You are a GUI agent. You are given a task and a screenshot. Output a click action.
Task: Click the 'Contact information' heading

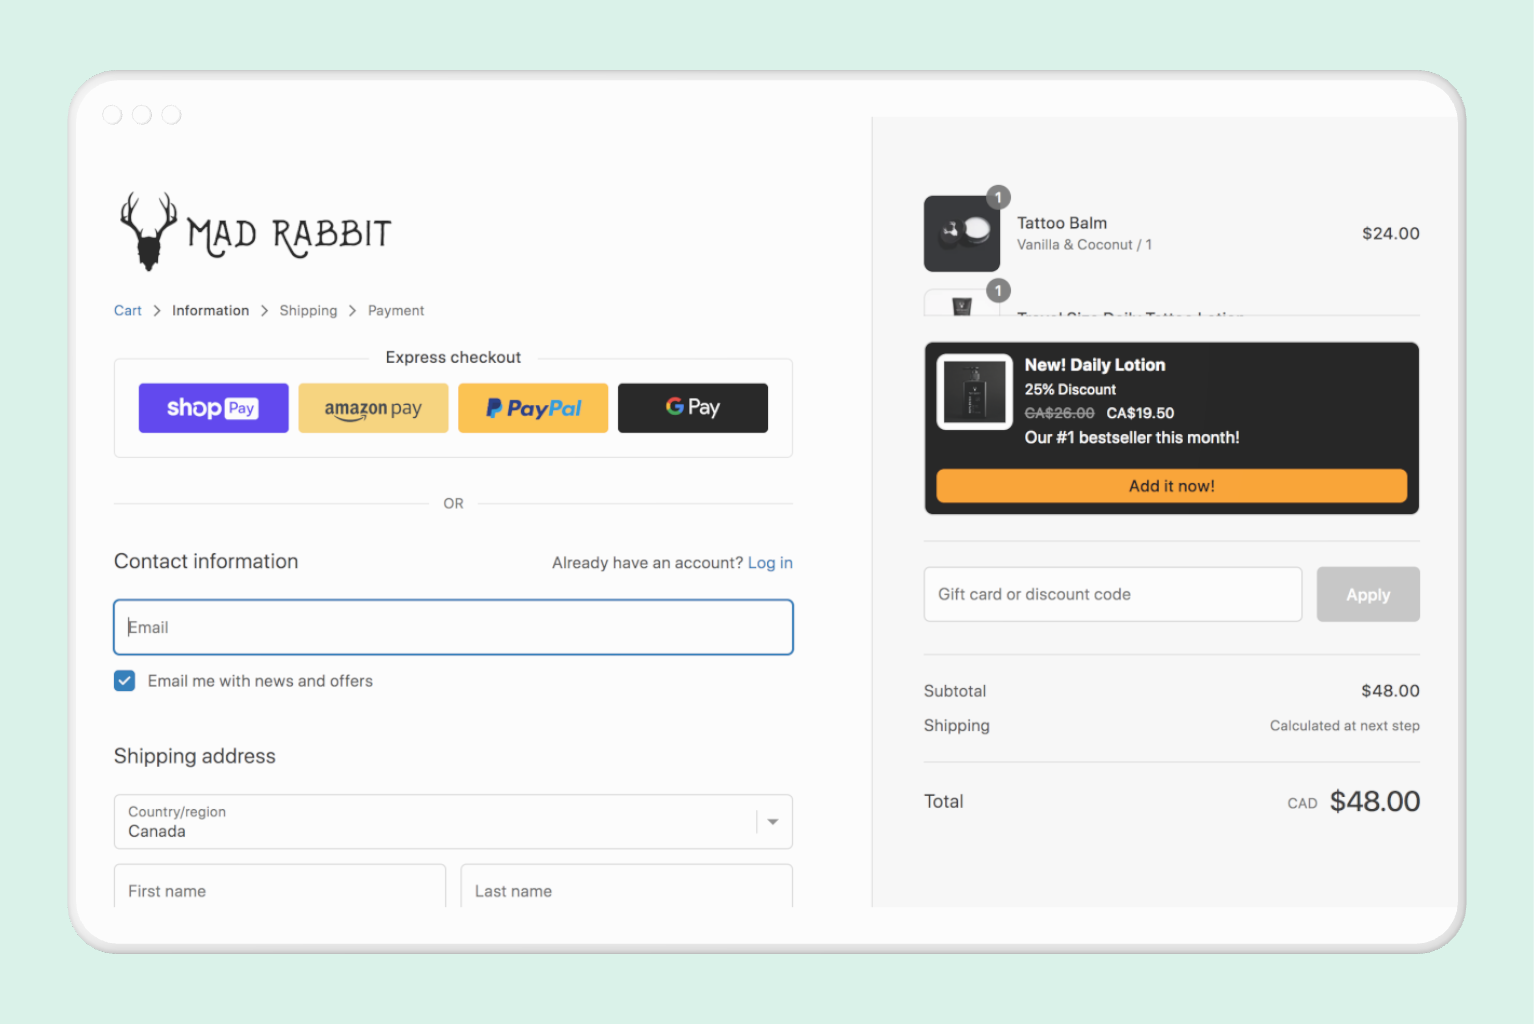[206, 561]
